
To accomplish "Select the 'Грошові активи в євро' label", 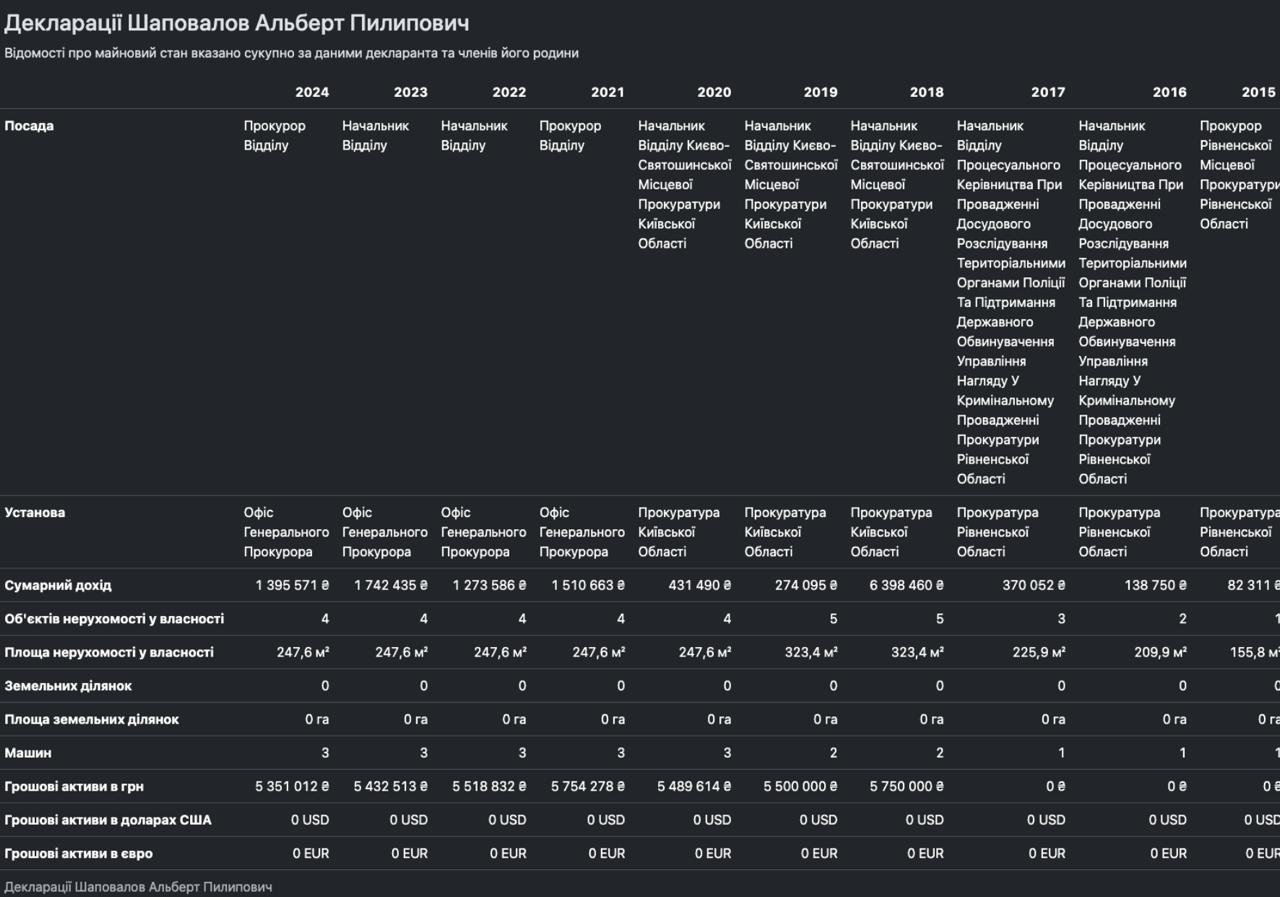I will point(79,853).
